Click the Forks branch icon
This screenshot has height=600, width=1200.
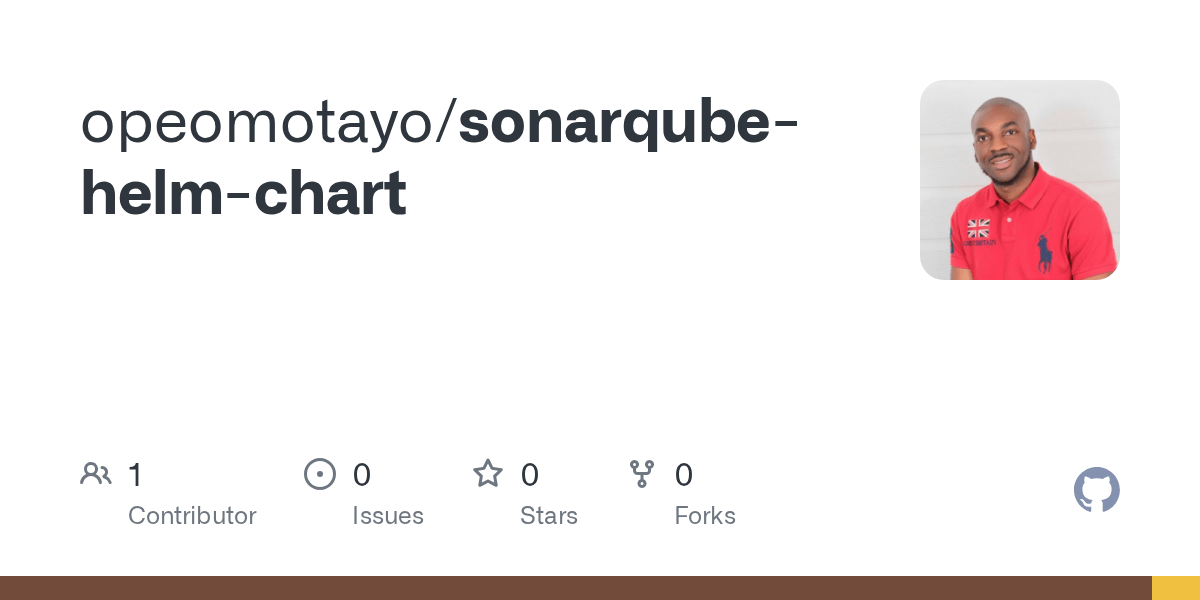(x=642, y=474)
